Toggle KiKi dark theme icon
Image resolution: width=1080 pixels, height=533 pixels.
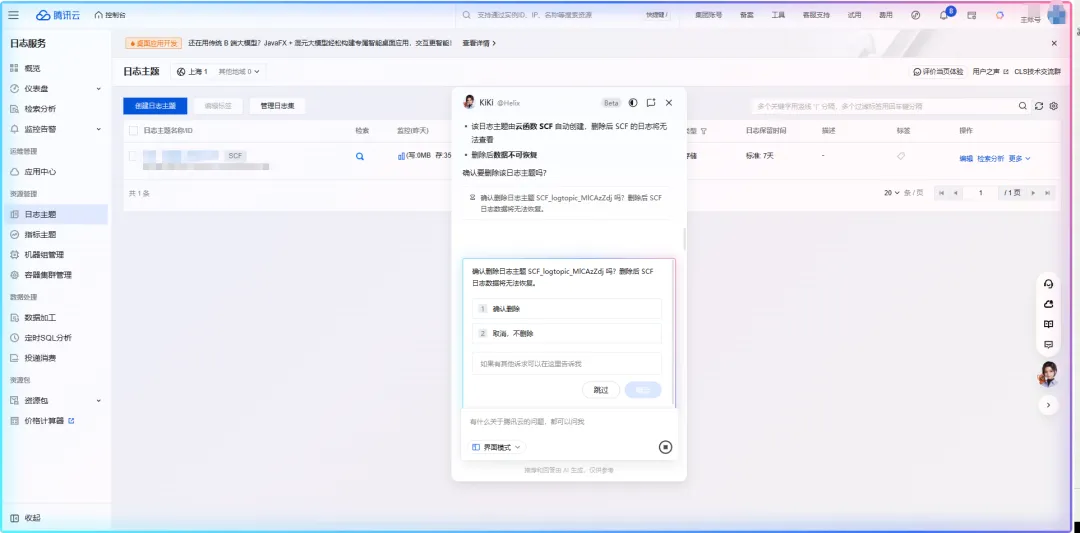coord(633,103)
